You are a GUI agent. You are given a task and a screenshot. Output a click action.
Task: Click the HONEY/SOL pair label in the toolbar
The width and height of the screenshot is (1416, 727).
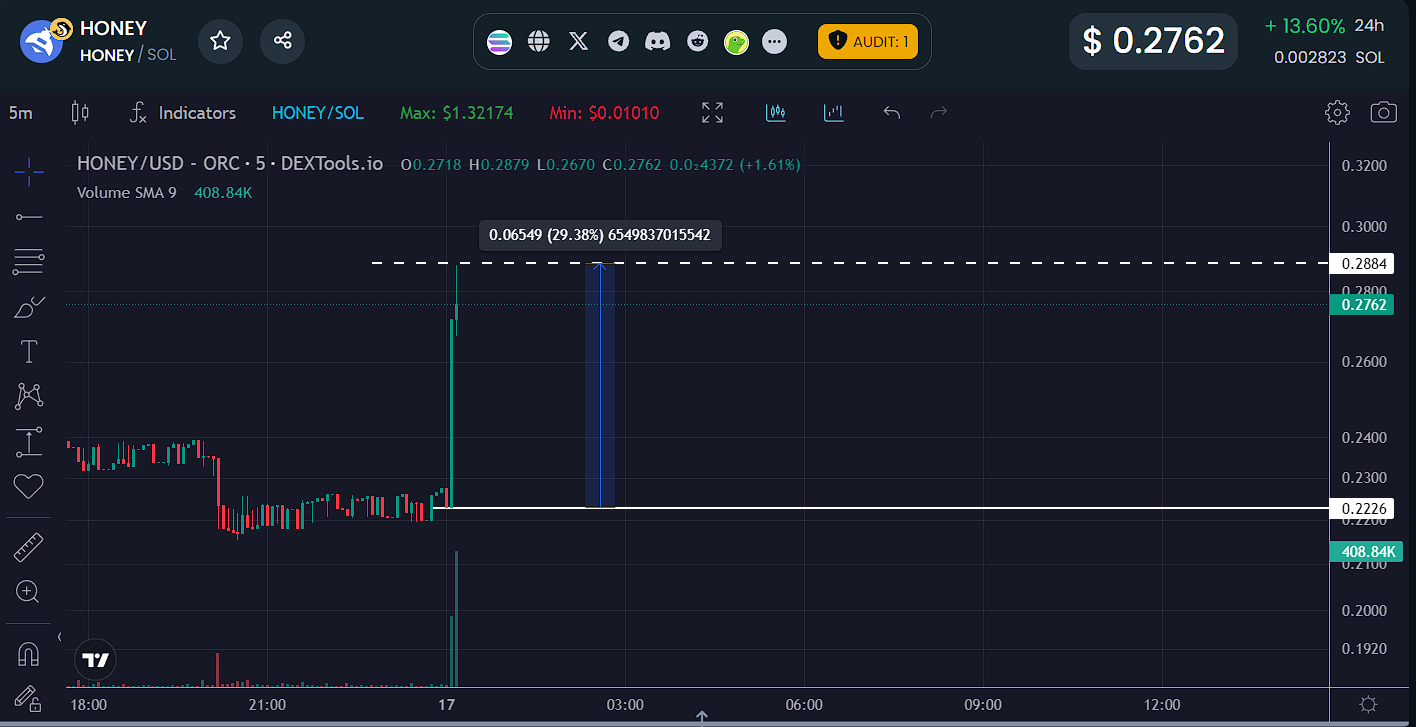point(318,113)
